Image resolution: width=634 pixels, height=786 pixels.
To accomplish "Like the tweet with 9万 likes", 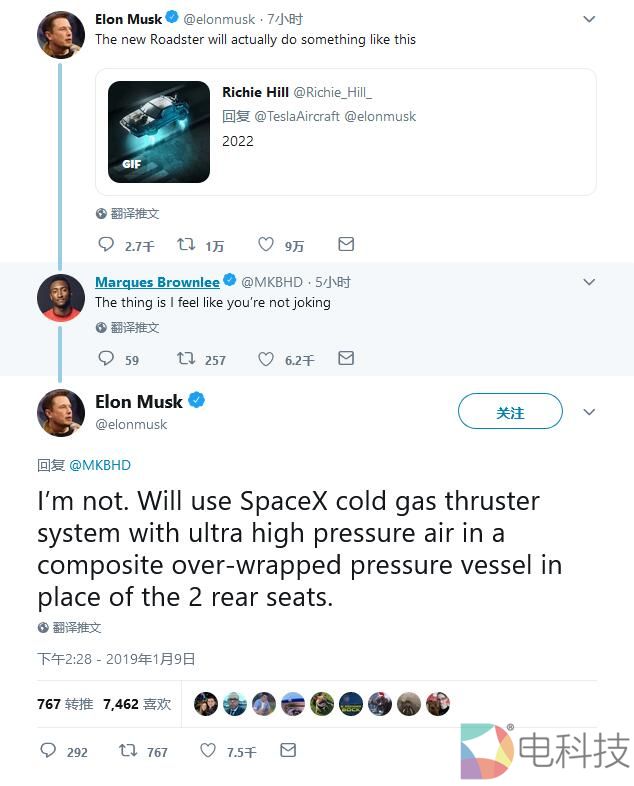I will (x=266, y=244).
